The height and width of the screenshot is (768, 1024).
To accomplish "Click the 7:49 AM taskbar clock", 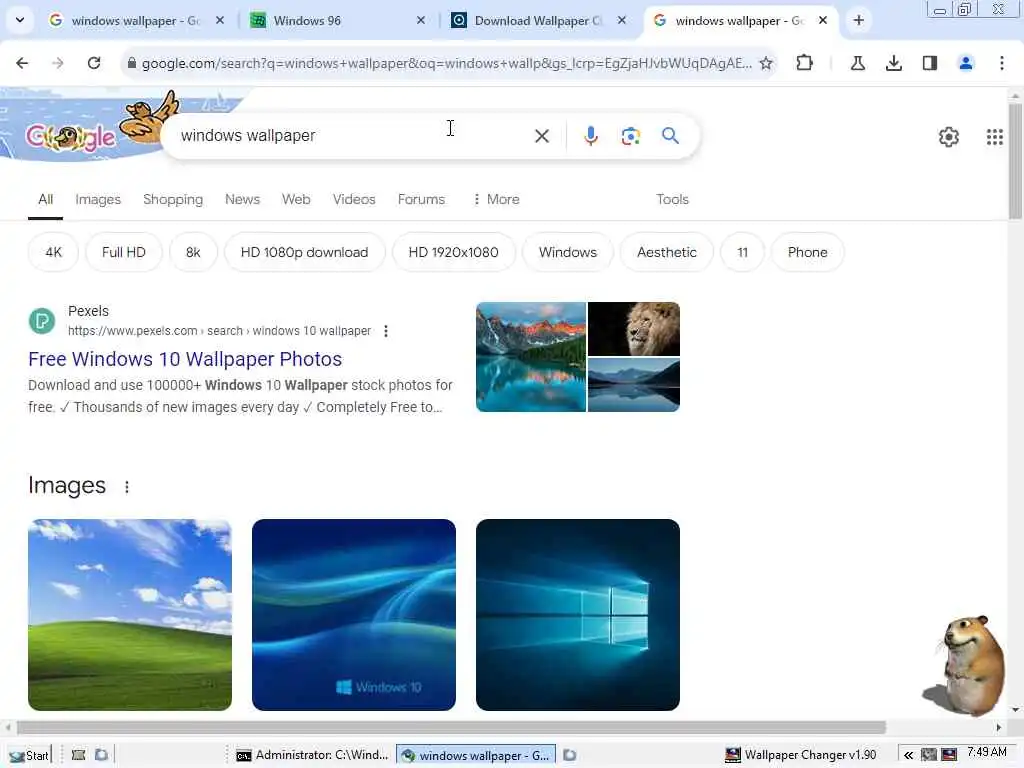I will pyautogui.click(x=987, y=752).
